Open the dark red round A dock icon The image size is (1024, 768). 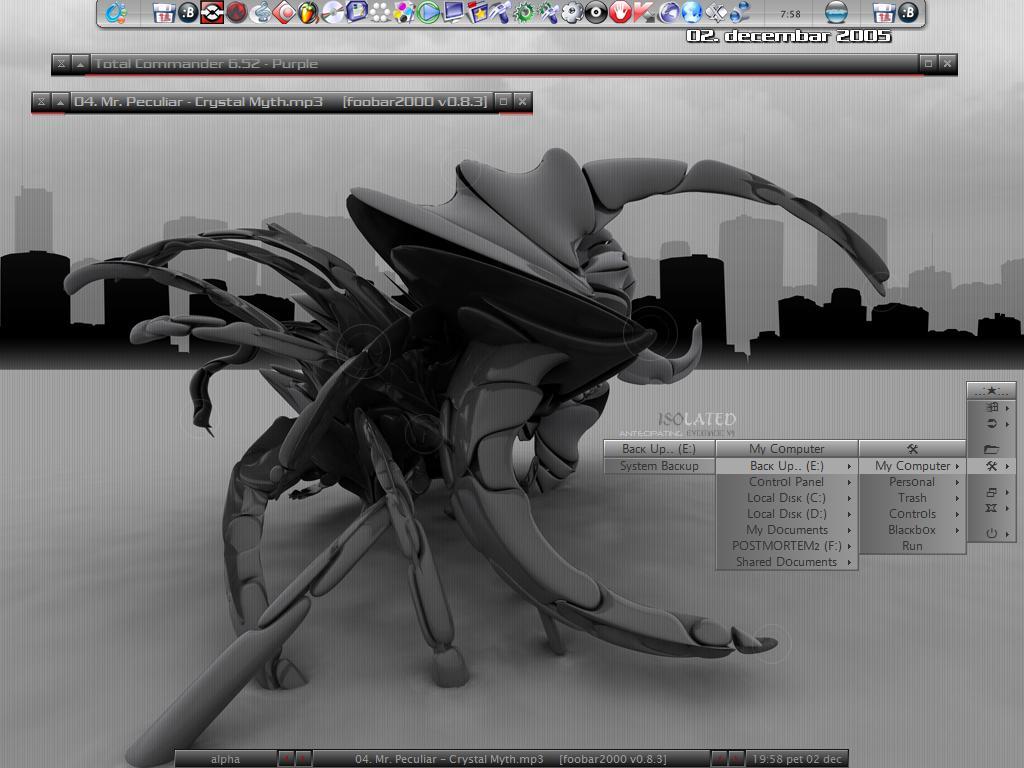point(236,12)
